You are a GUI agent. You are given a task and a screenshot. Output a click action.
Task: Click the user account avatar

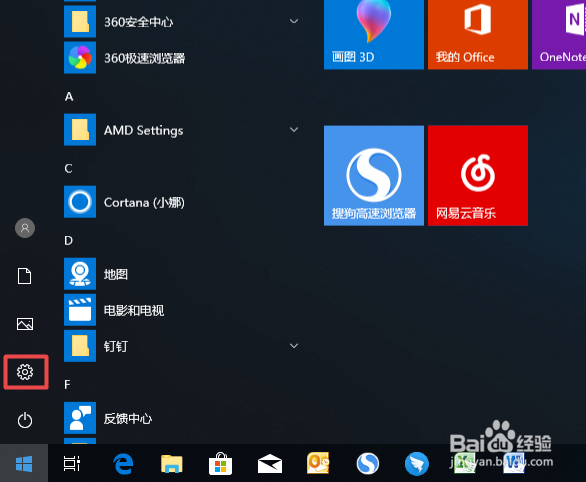[x=25, y=228]
